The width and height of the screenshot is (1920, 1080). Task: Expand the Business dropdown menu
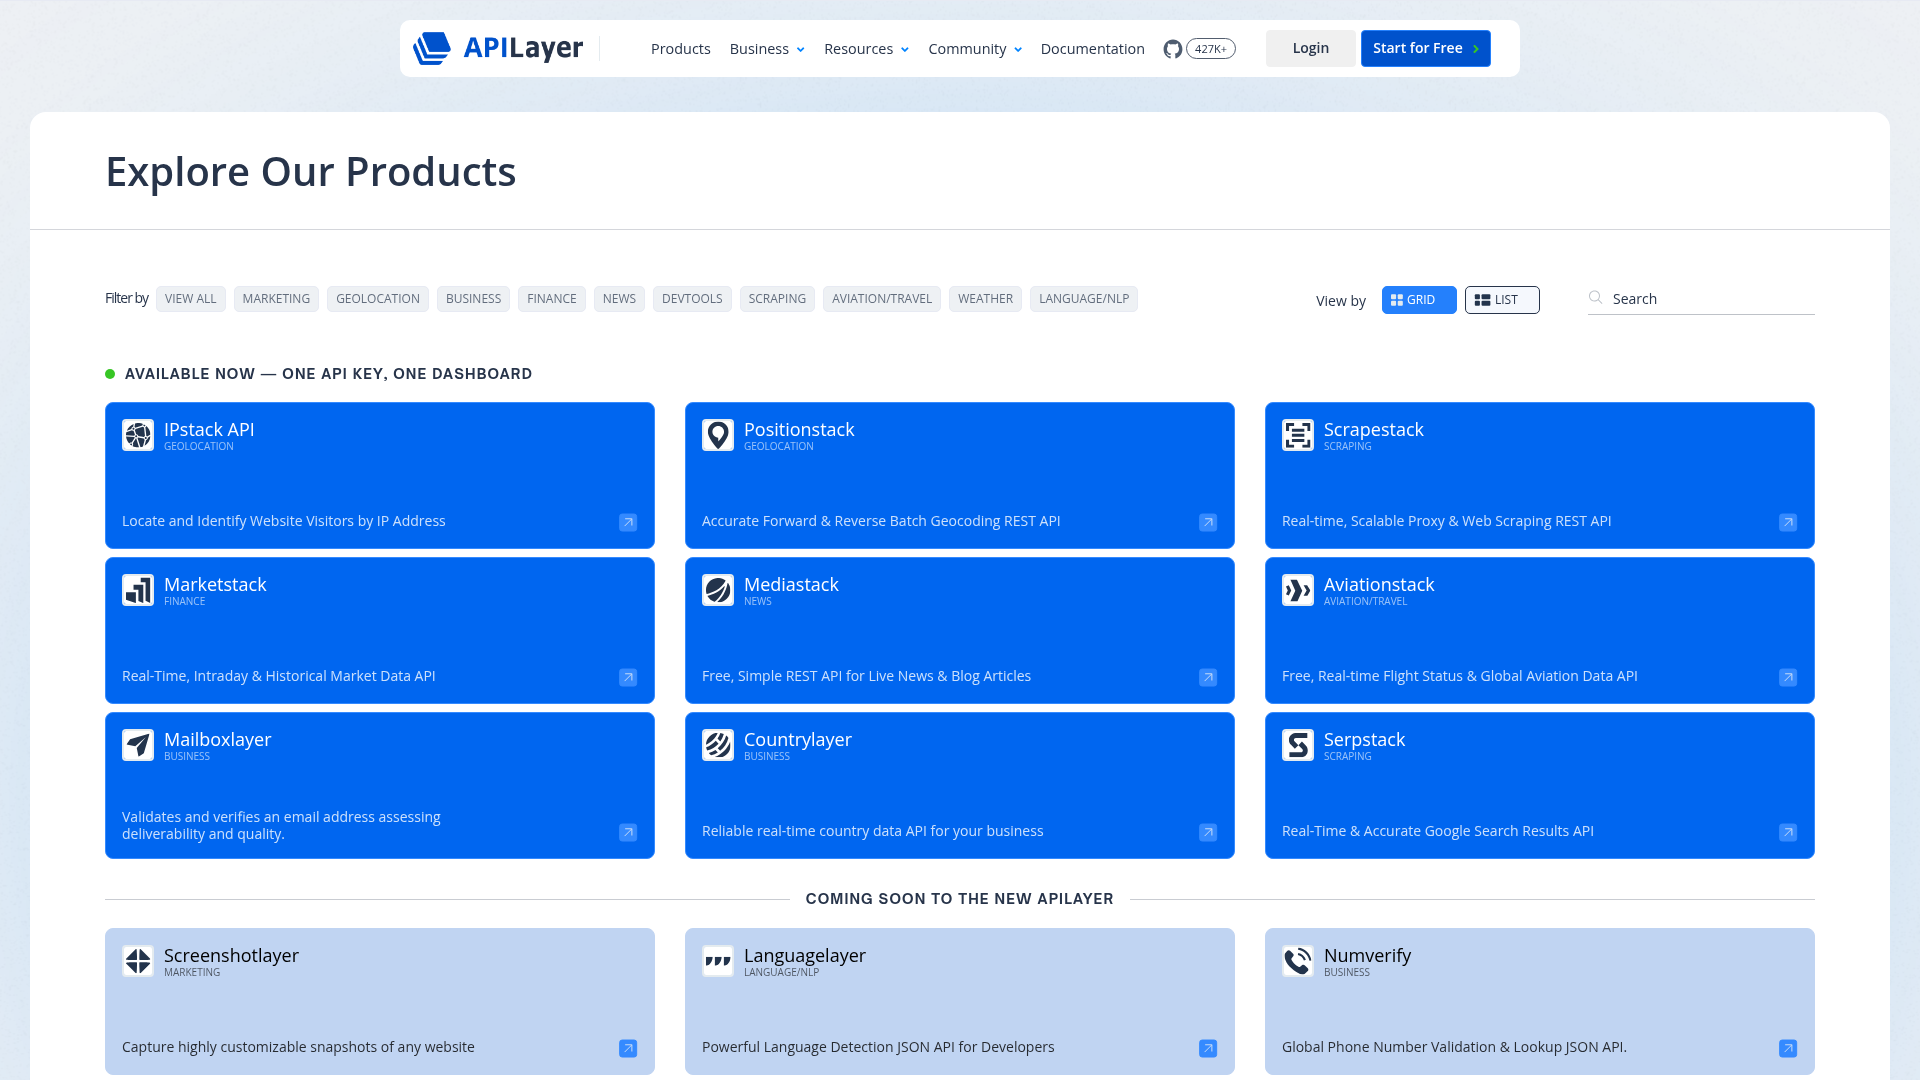pos(767,49)
